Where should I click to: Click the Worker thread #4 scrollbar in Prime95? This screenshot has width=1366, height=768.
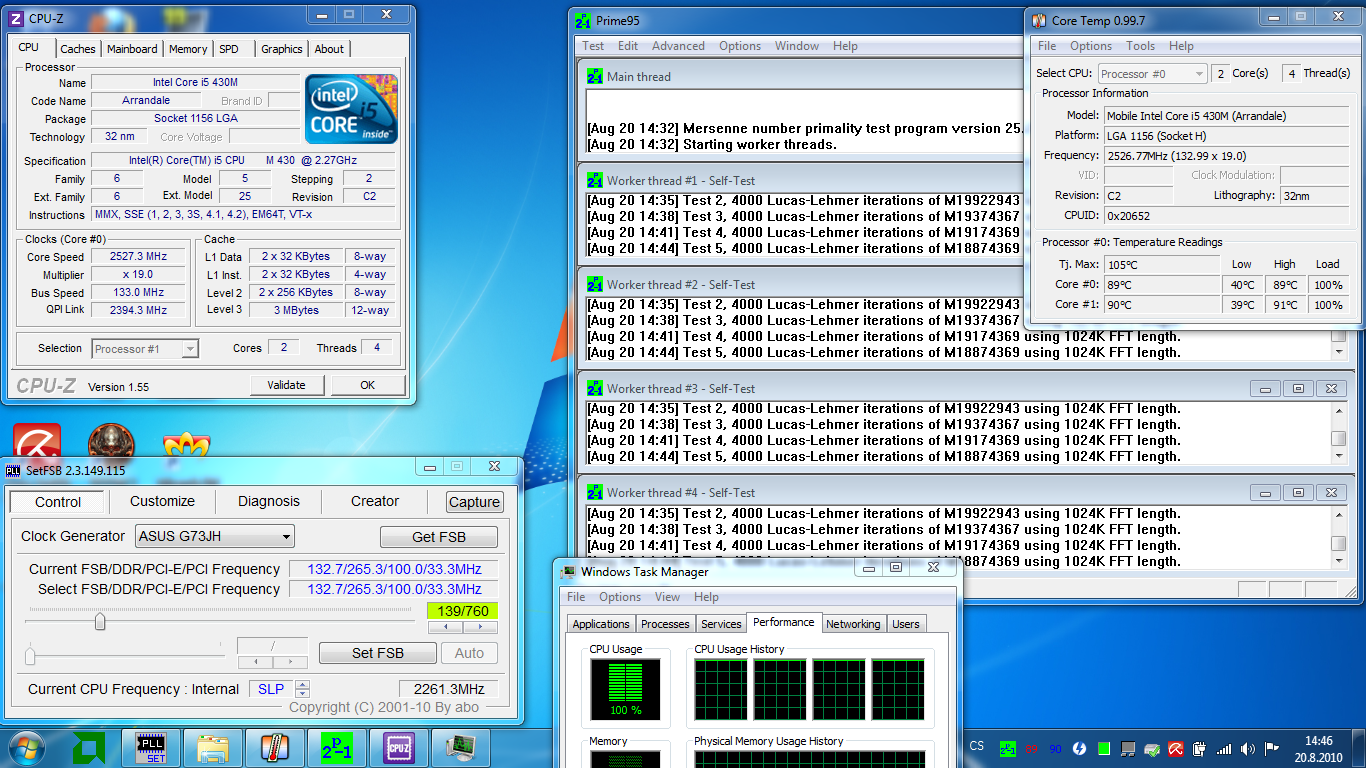[1338, 537]
